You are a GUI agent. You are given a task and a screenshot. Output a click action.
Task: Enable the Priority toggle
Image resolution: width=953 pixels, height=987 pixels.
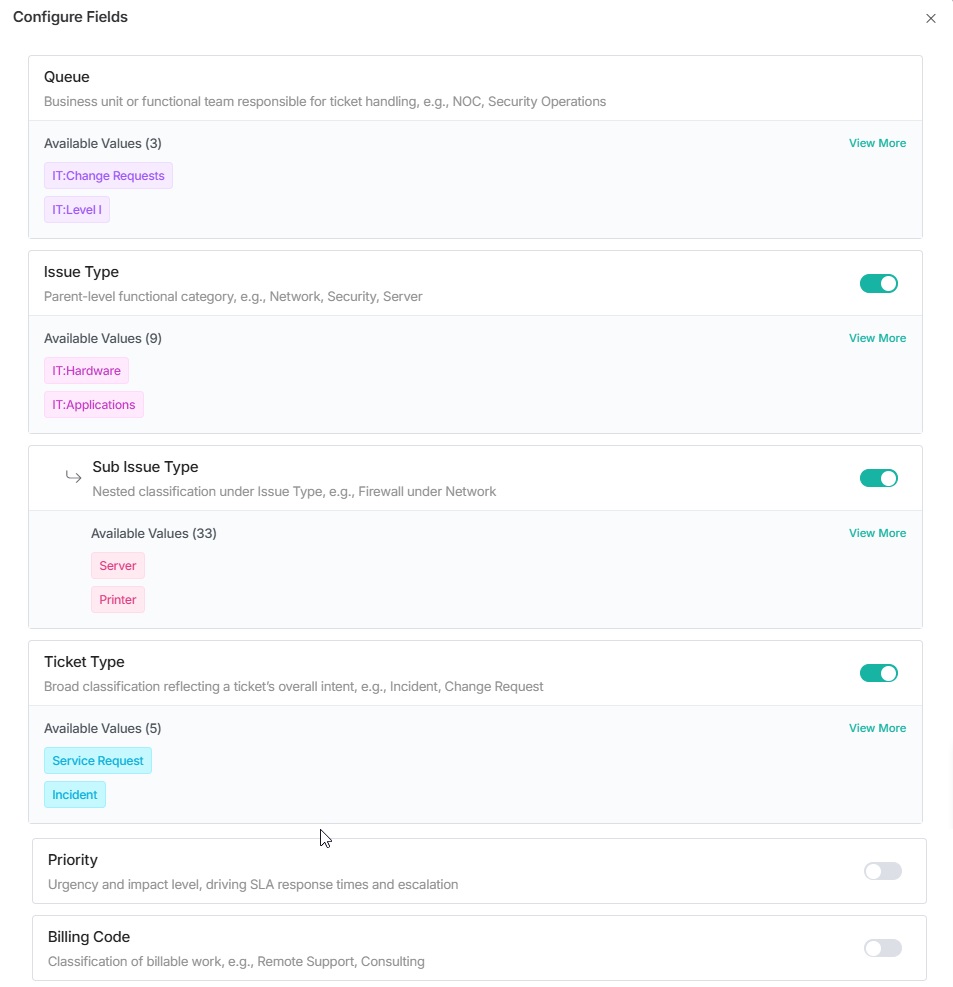(x=881, y=871)
